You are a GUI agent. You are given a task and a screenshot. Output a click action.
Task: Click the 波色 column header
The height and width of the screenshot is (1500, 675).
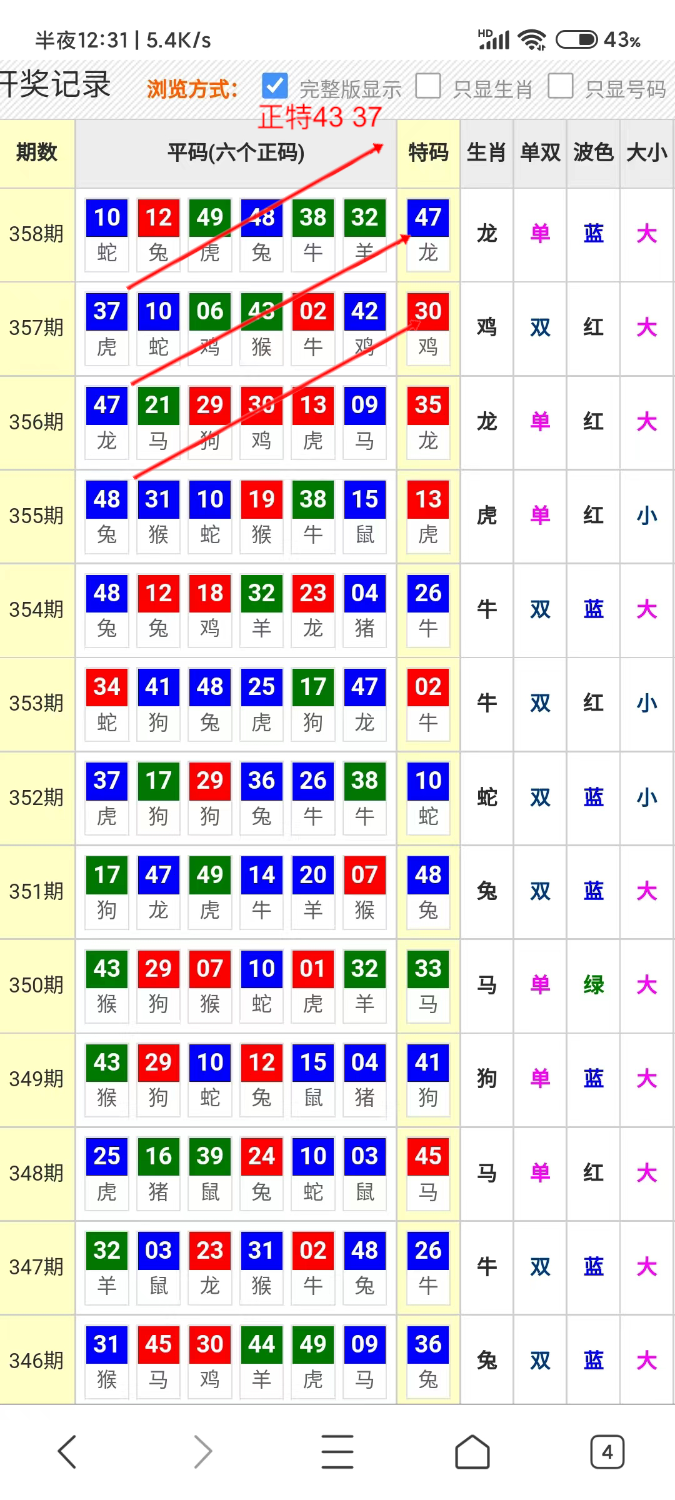(x=593, y=153)
